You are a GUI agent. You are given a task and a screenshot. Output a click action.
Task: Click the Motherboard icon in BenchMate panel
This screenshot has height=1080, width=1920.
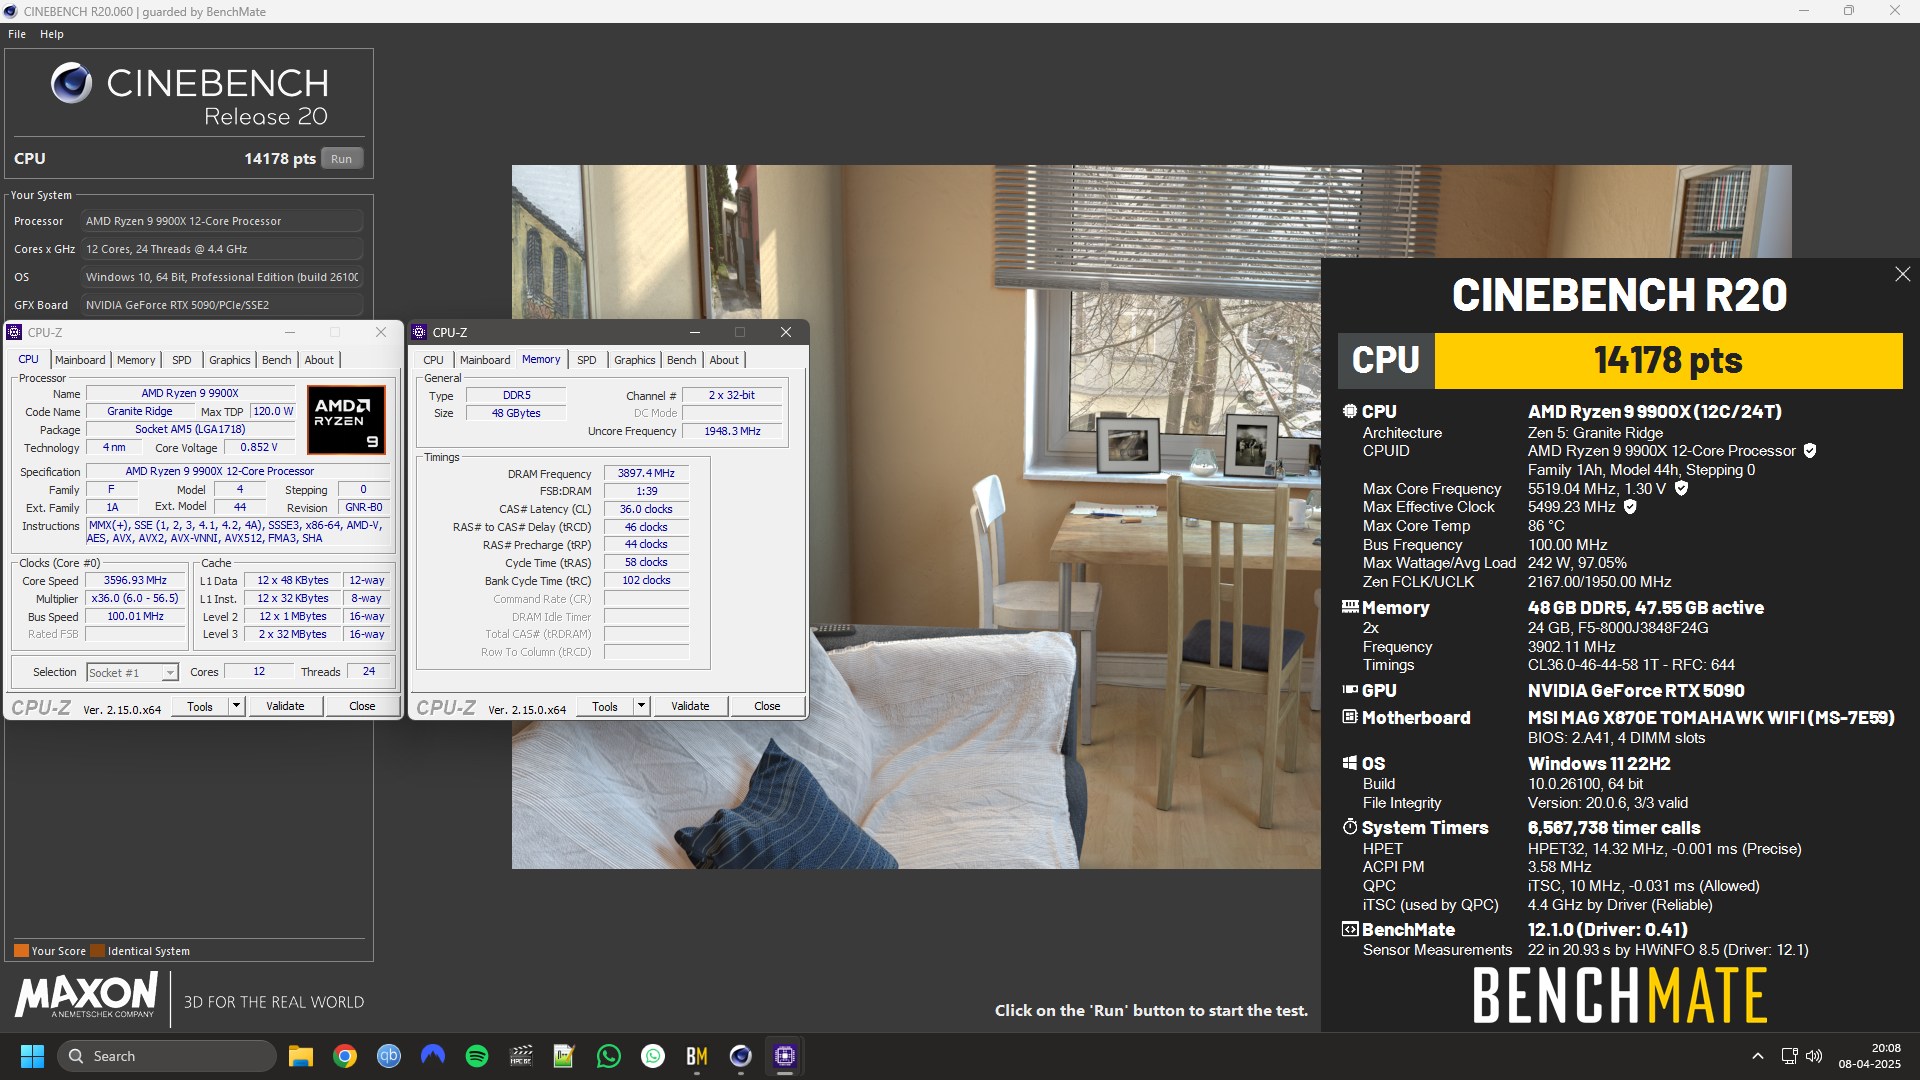(1349, 717)
